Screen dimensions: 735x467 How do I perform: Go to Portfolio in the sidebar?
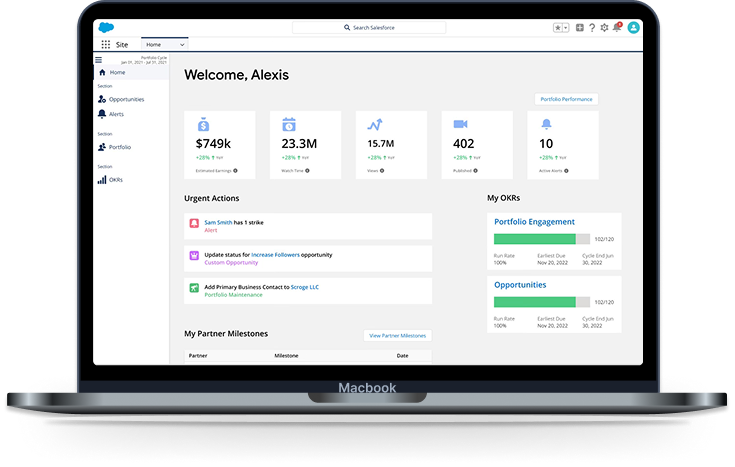(120, 147)
